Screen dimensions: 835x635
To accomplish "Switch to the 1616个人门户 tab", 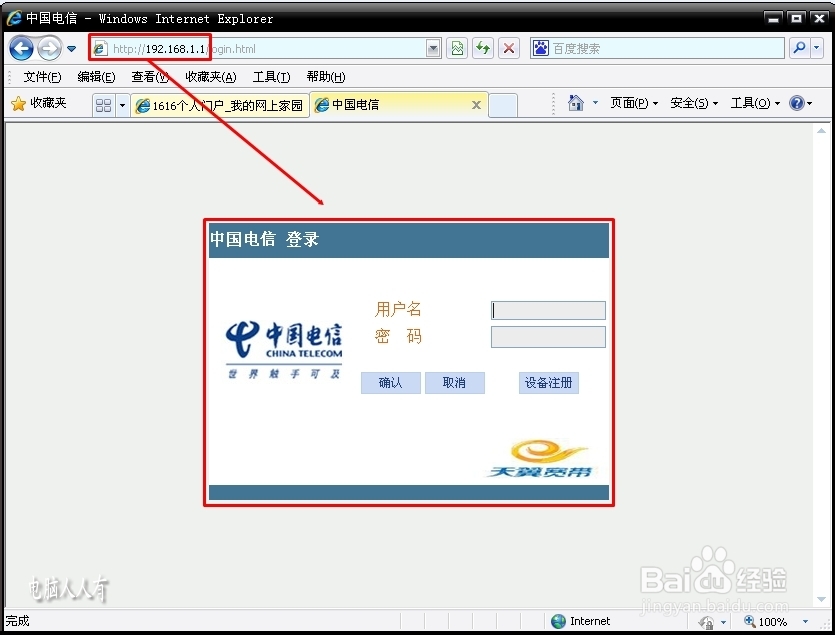I will pyautogui.click(x=220, y=105).
